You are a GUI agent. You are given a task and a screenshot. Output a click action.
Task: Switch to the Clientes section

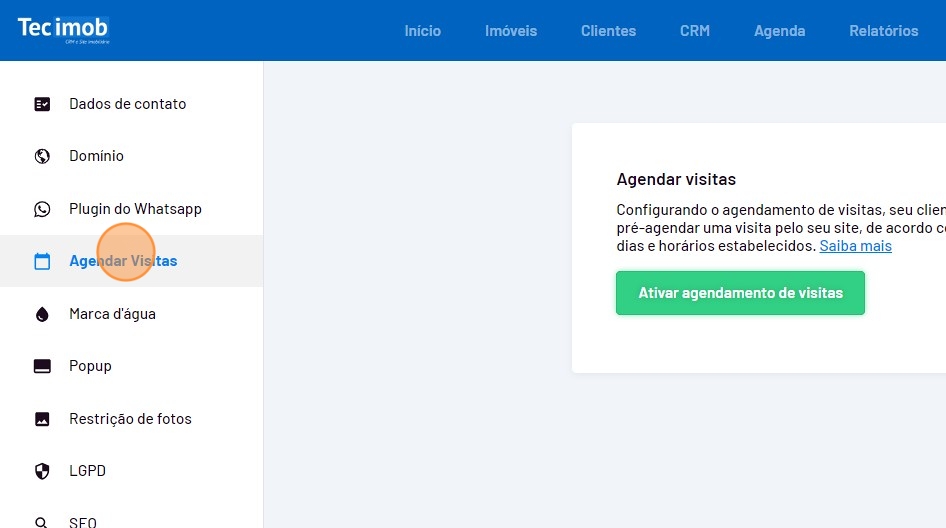pyautogui.click(x=608, y=31)
